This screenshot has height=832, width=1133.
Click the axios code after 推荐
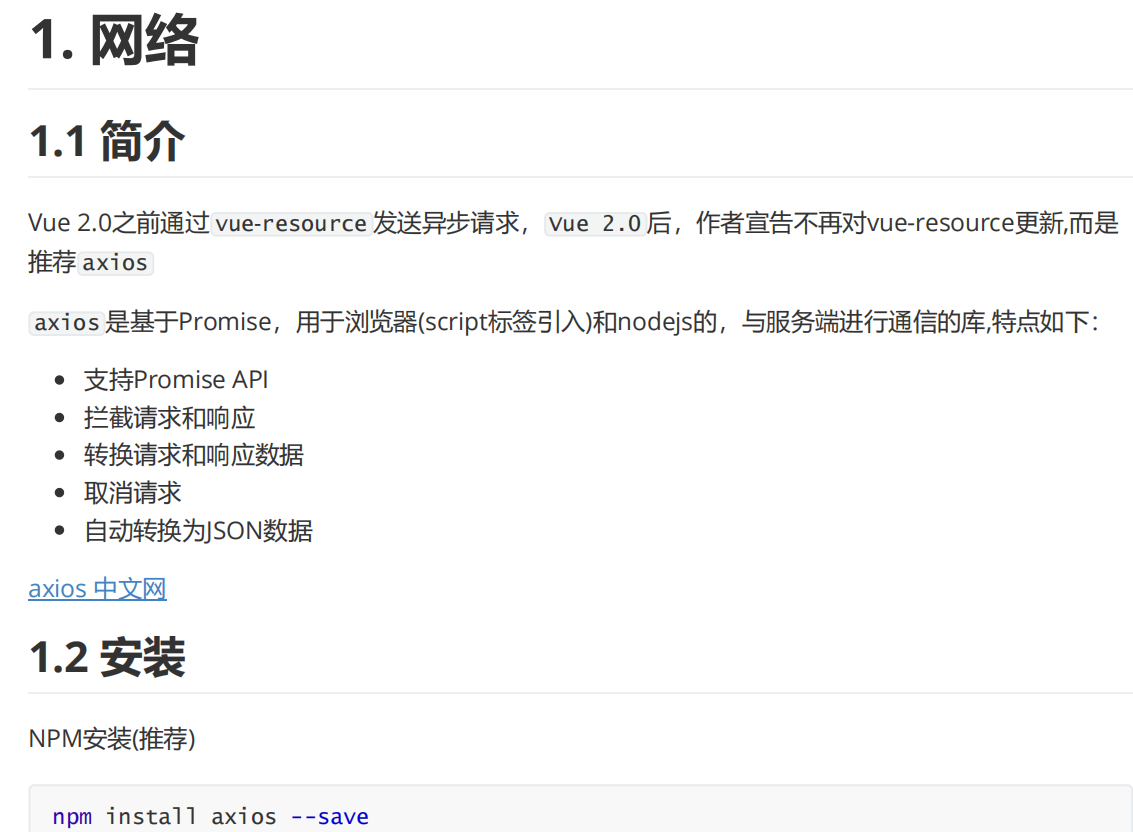[x=115, y=262]
